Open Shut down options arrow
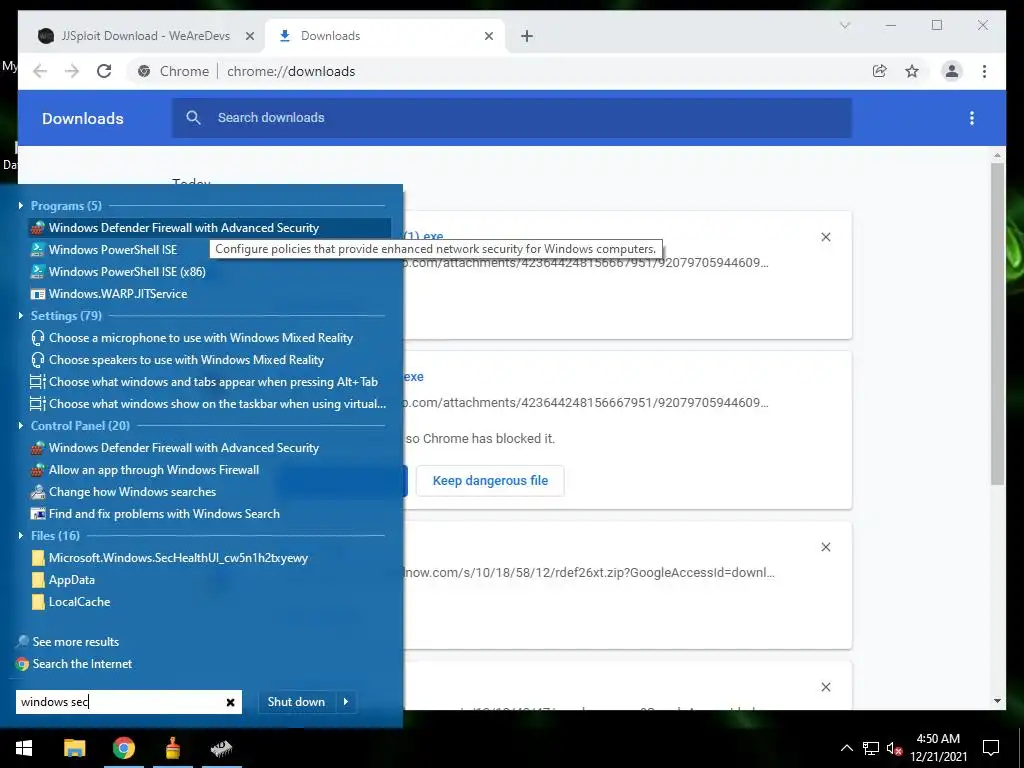Screen dimensions: 1024x768 click(346, 701)
